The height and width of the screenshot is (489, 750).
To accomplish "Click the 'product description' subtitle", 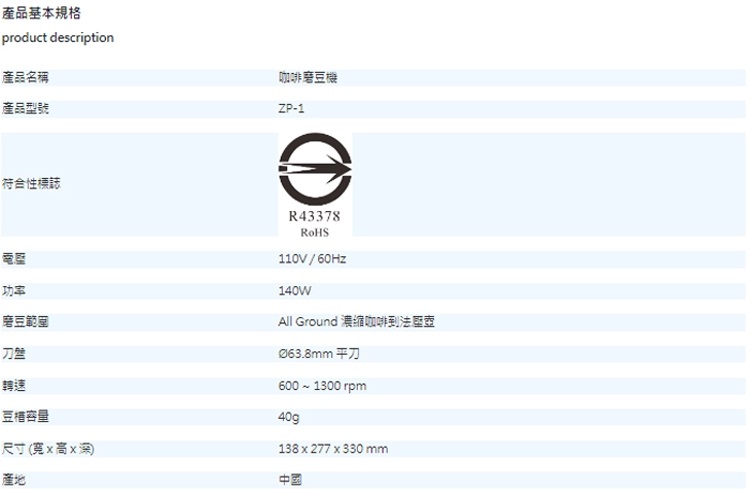I will click(x=58, y=38).
